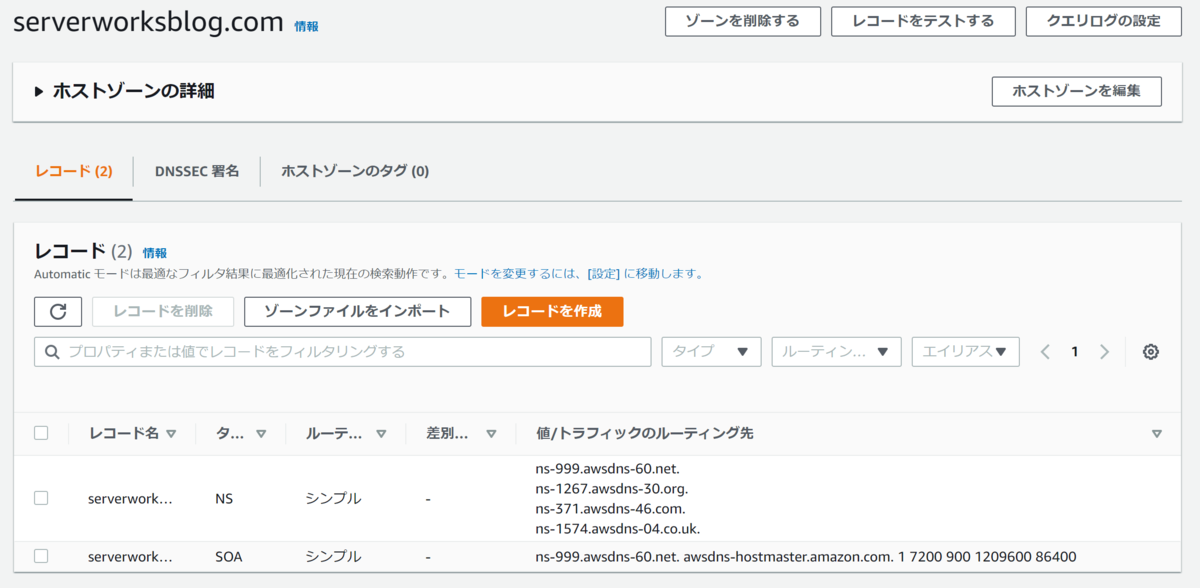Screen dimensions: 1200x588
Task: Click value ns-1574.awsdns-04.co.uk.
Action: point(618,528)
